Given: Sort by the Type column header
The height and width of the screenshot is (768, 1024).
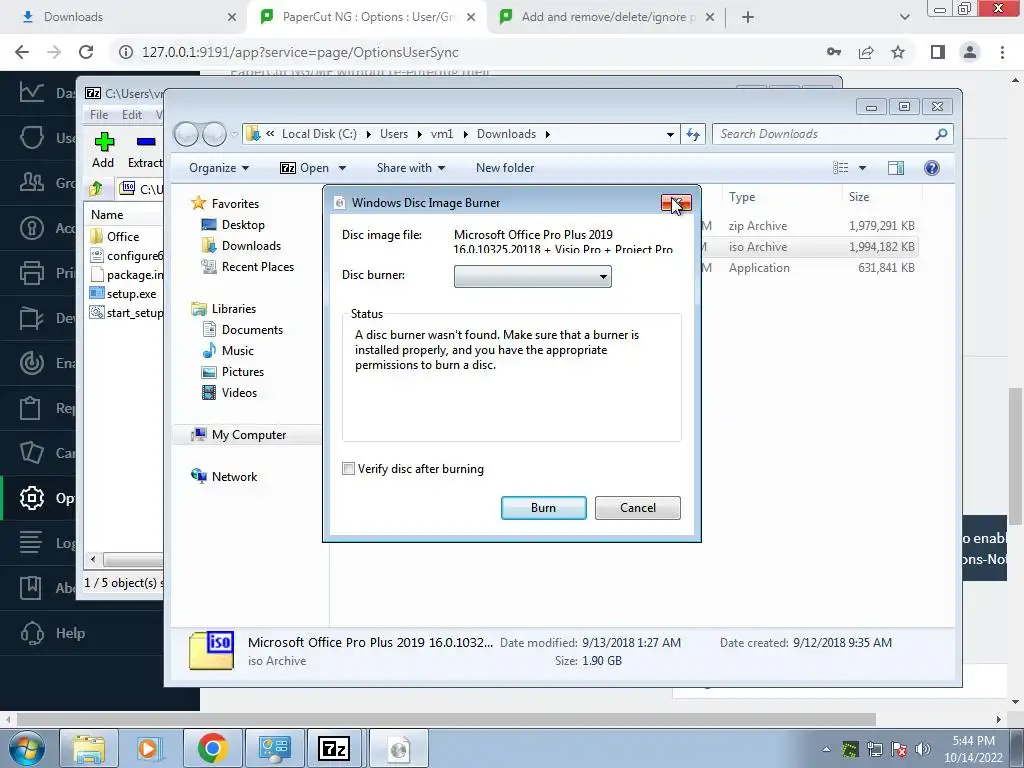Looking at the screenshot, I should 742,197.
